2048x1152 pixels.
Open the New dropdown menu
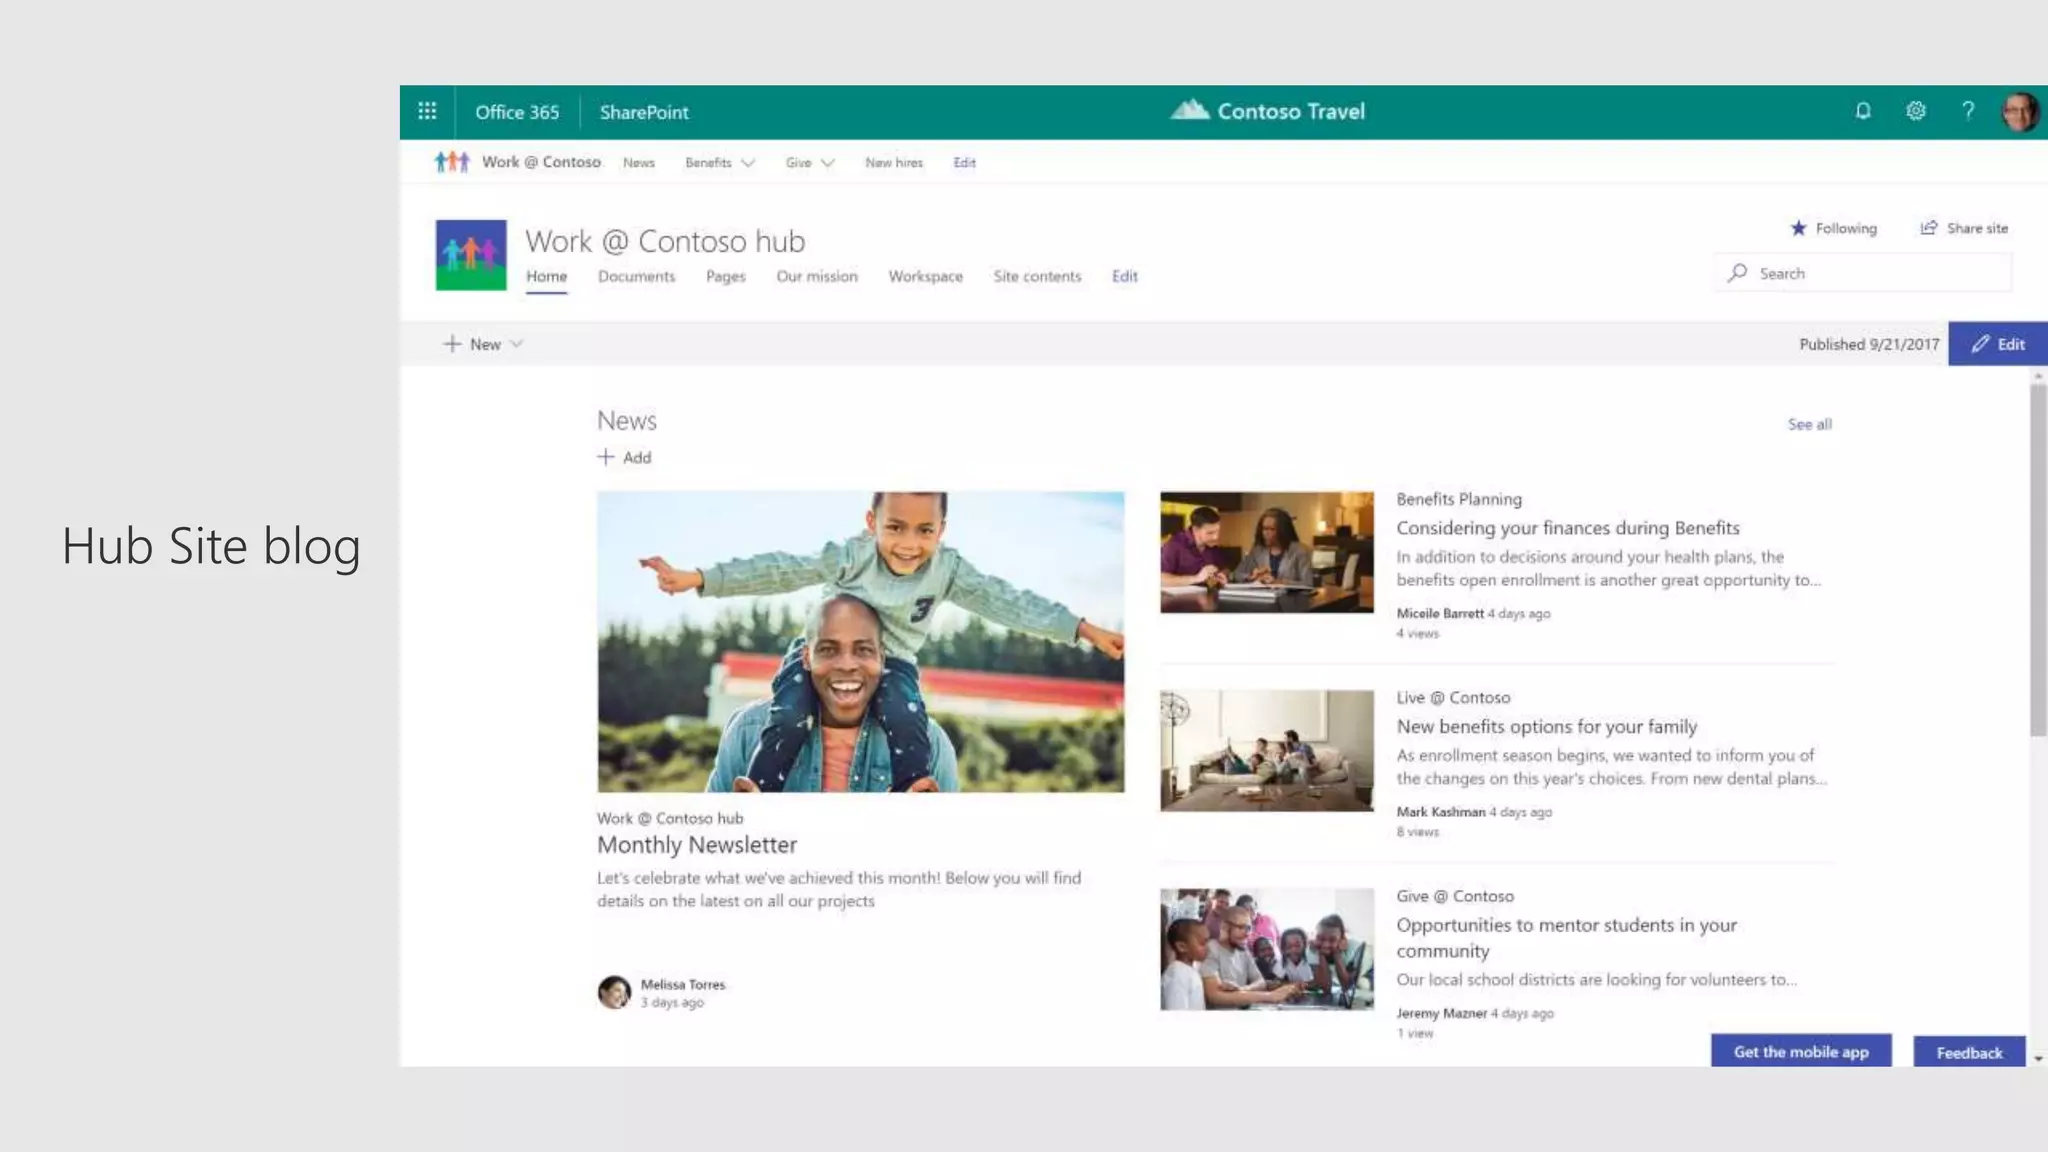(484, 344)
